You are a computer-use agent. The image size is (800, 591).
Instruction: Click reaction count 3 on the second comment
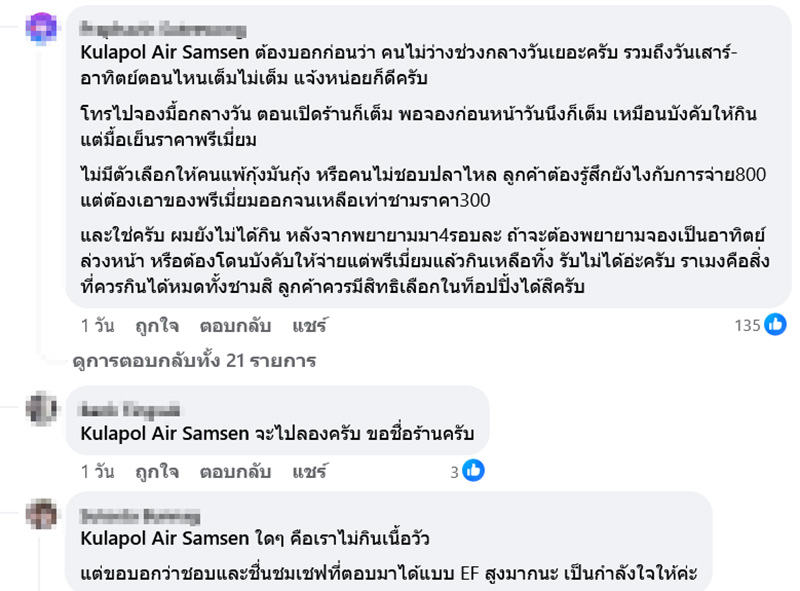click(x=453, y=471)
